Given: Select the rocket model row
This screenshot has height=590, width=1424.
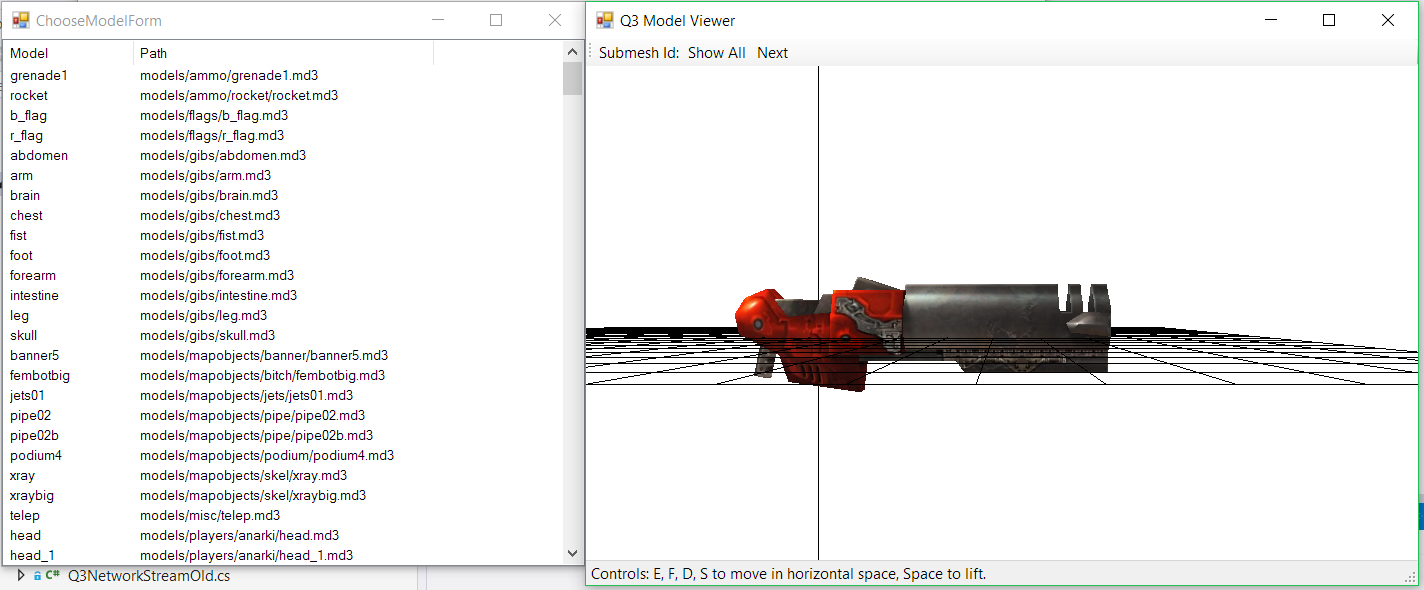Looking at the screenshot, I should pyautogui.click(x=284, y=95).
